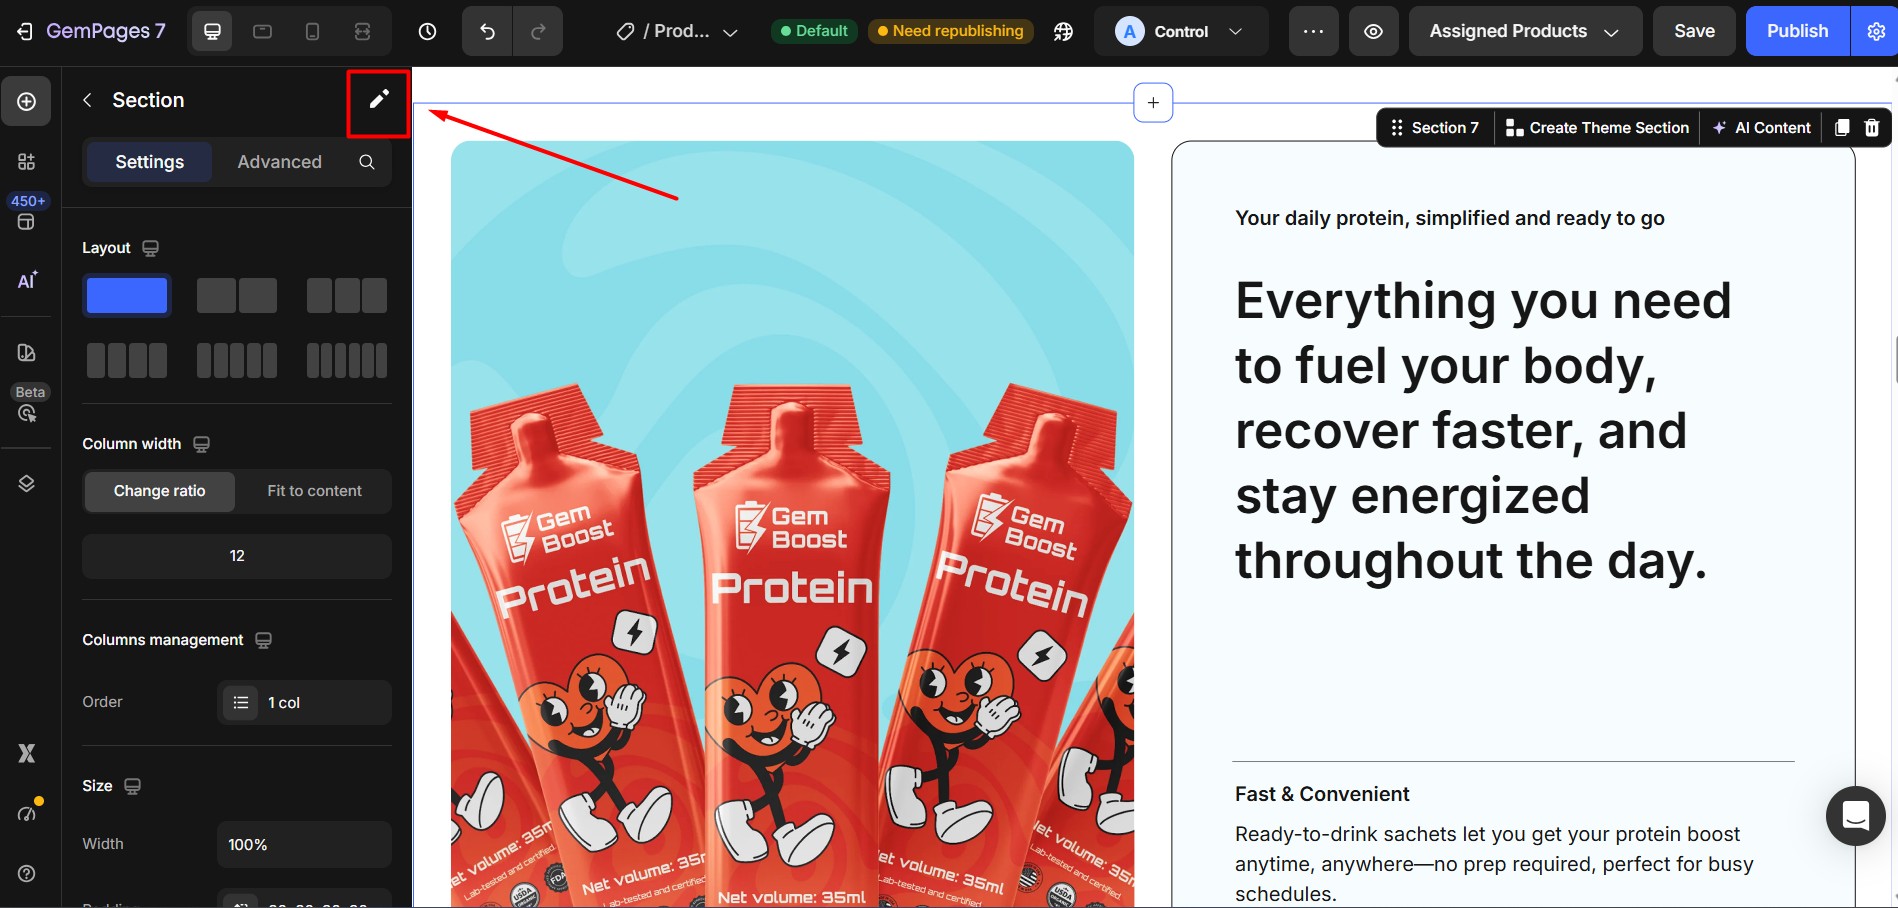This screenshot has height=908, width=1898.
Task: Expand the Assigned Products dropdown
Action: click(x=1525, y=32)
